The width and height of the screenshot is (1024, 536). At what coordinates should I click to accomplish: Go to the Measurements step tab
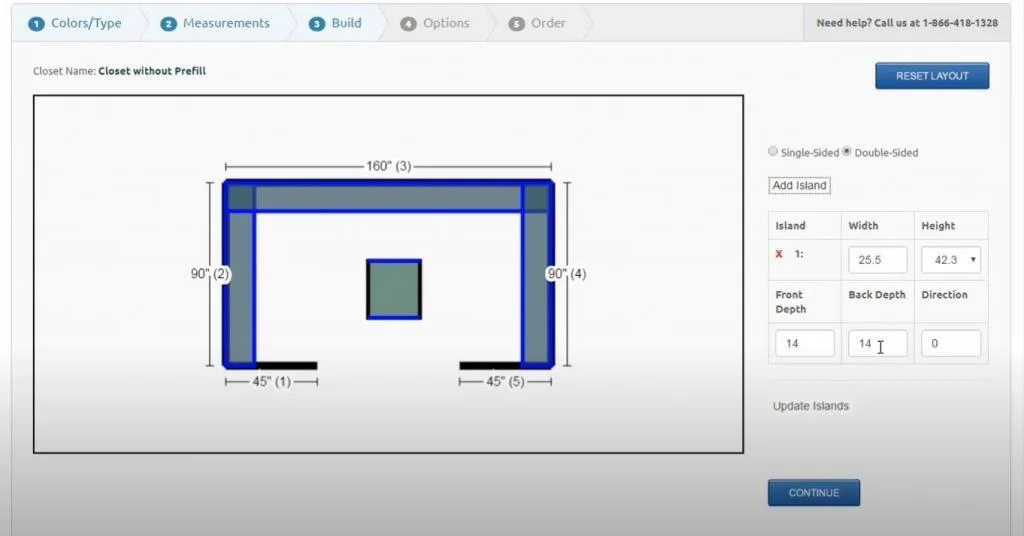pos(215,23)
